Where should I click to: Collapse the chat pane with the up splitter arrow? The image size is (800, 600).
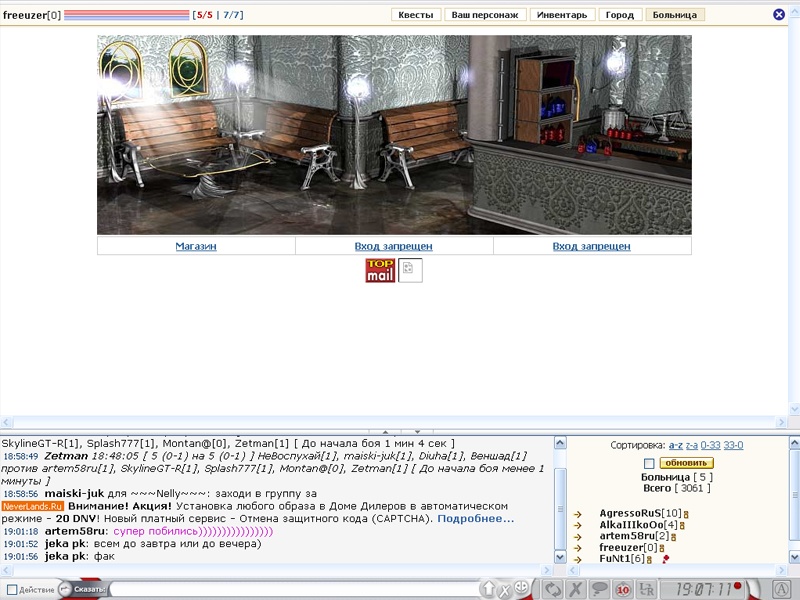pyautogui.click(x=385, y=432)
